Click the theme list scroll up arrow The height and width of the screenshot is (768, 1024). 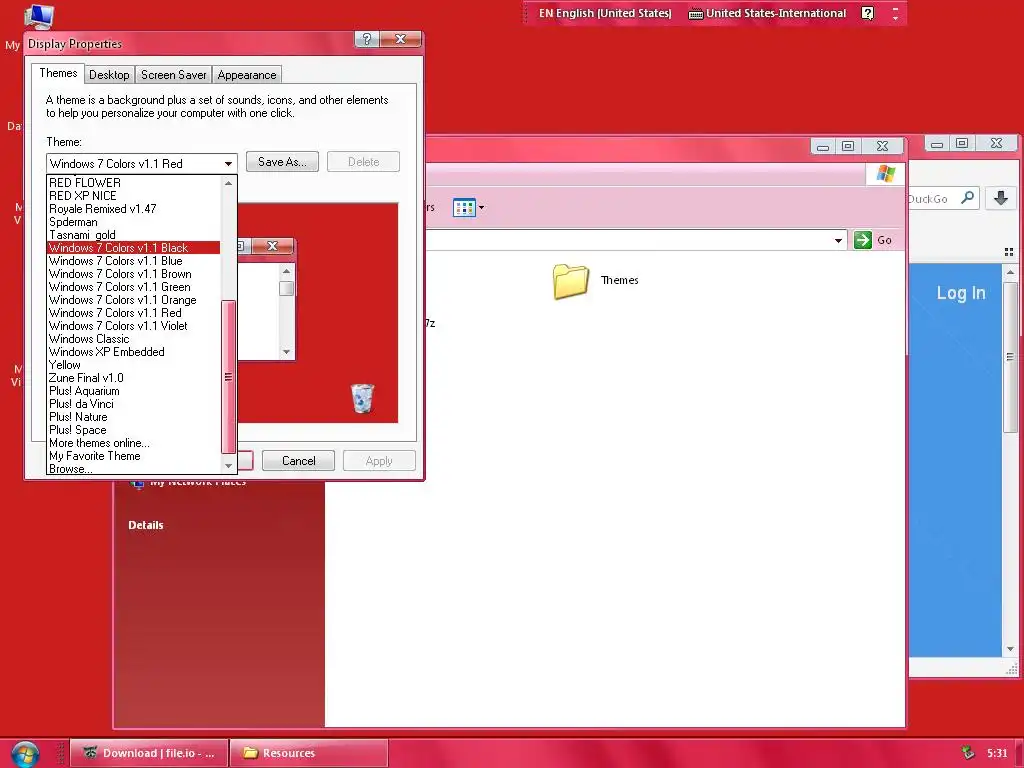click(x=228, y=183)
